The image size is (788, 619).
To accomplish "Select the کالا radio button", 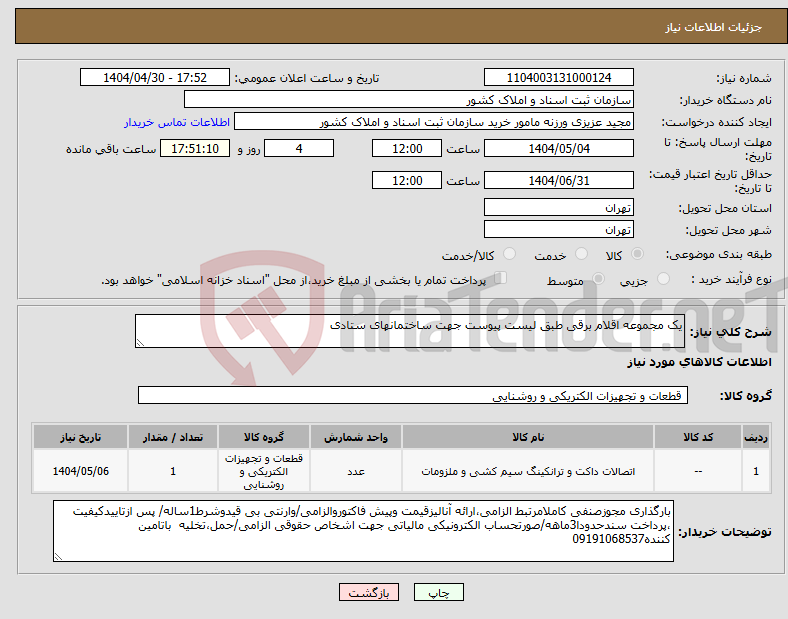I will [x=637, y=254].
